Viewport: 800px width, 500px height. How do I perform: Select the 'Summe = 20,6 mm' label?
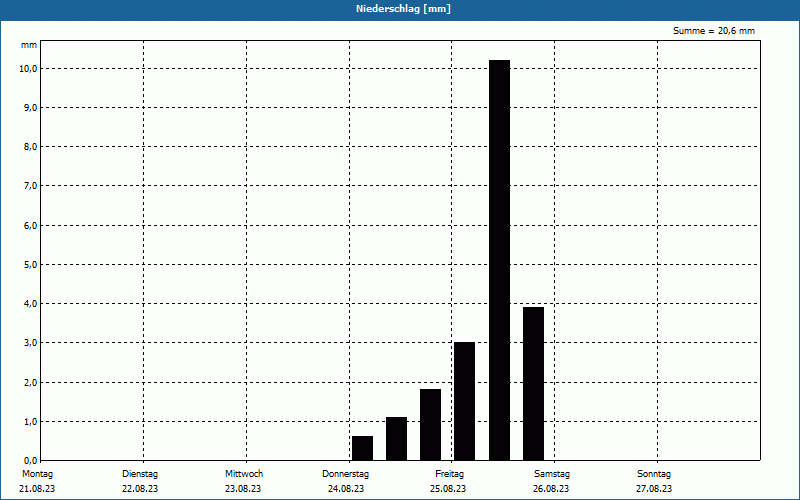click(714, 31)
